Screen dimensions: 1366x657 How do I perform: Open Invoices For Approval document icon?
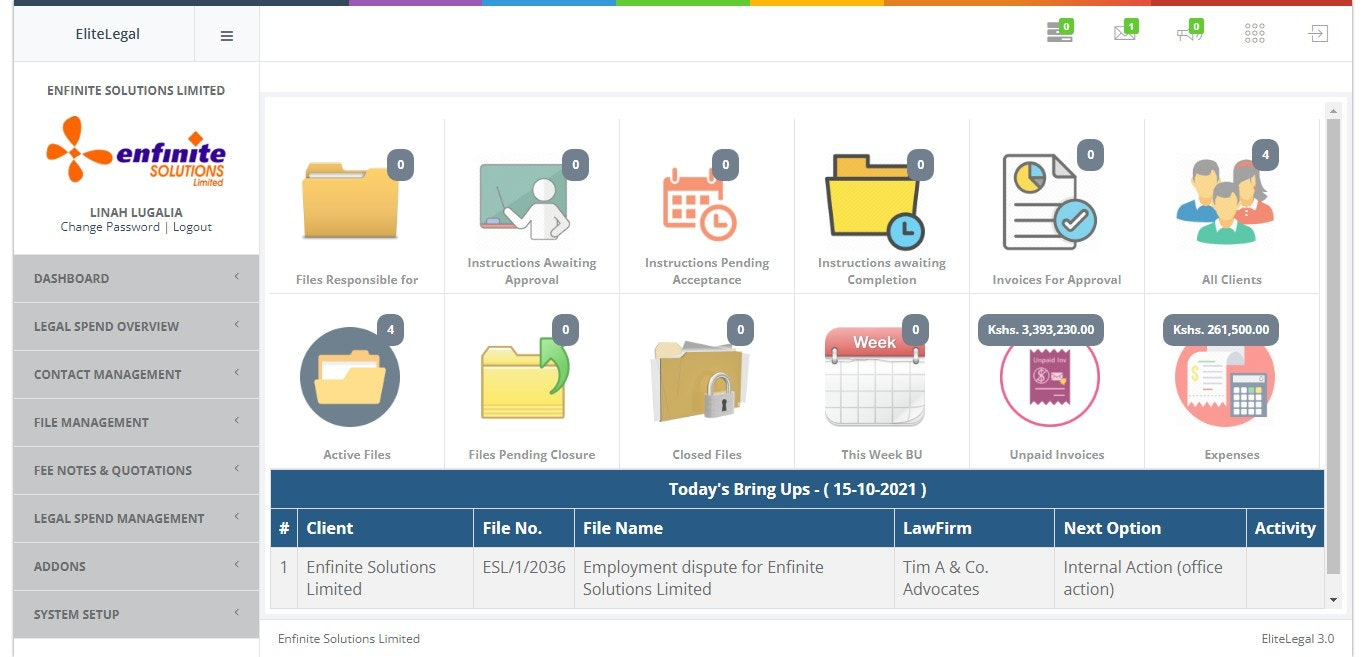click(1049, 203)
